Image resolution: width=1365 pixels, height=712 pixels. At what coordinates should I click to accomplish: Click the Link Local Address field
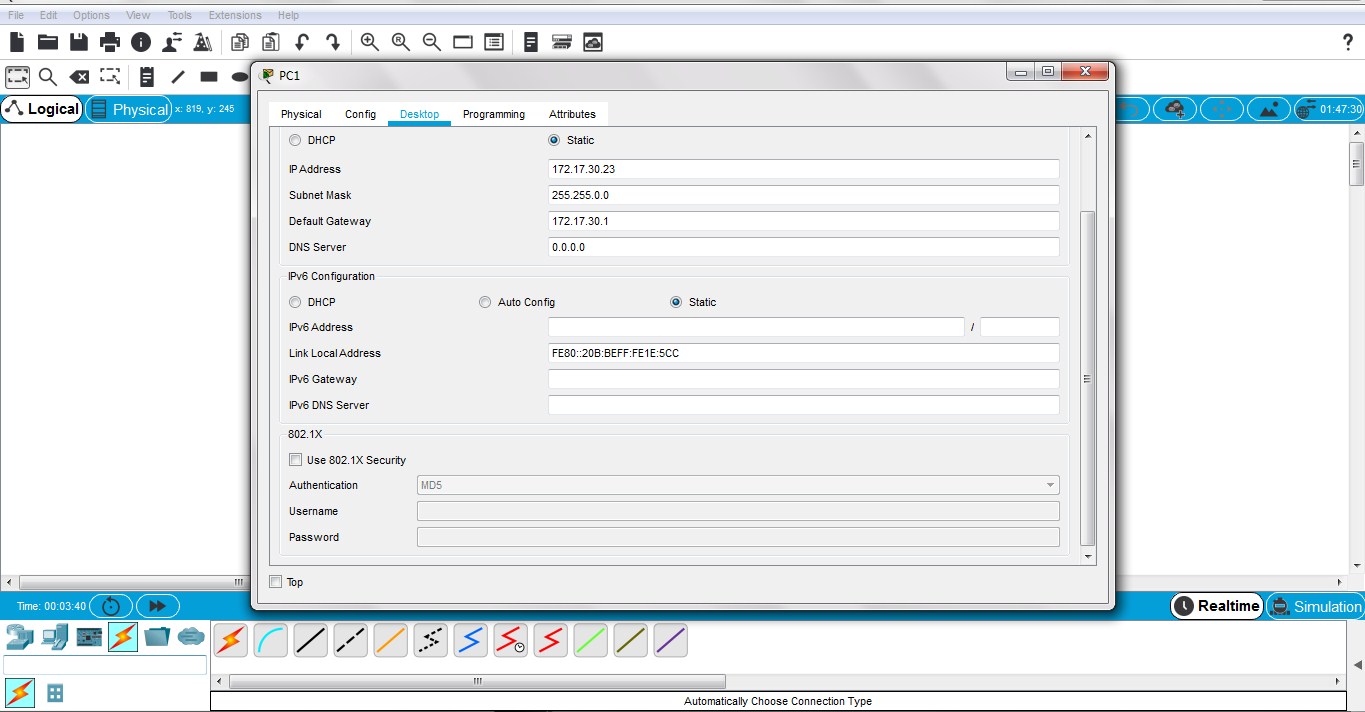pos(803,353)
